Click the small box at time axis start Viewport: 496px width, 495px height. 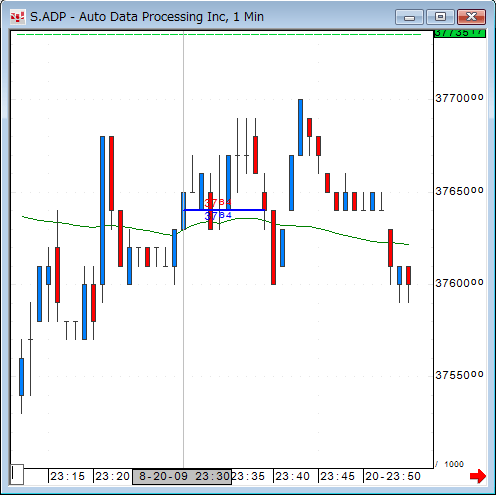(17, 474)
